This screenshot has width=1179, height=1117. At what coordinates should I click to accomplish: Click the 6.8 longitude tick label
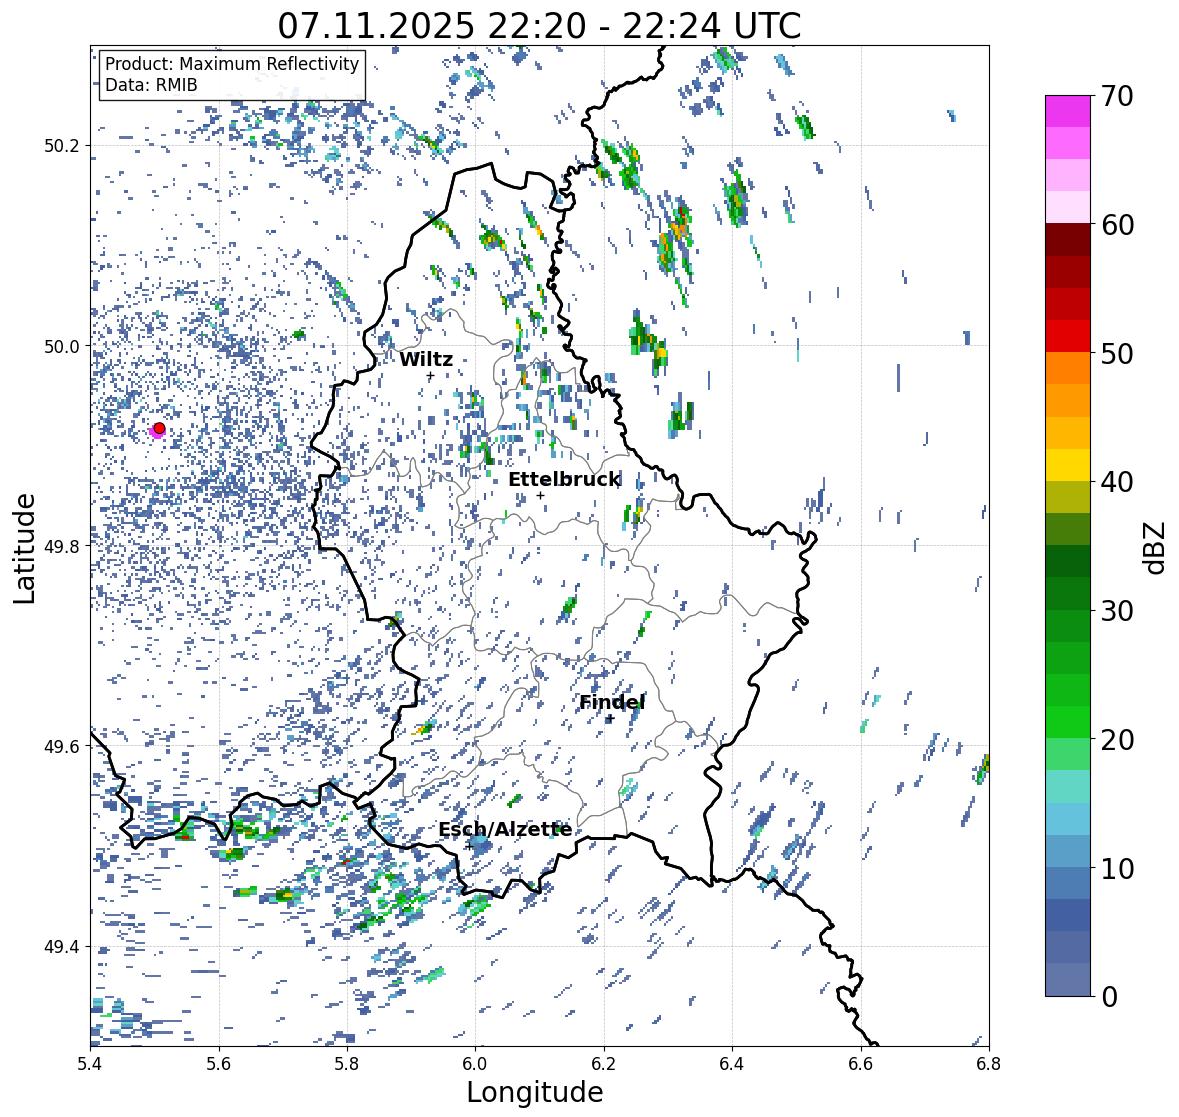click(989, 1063)
